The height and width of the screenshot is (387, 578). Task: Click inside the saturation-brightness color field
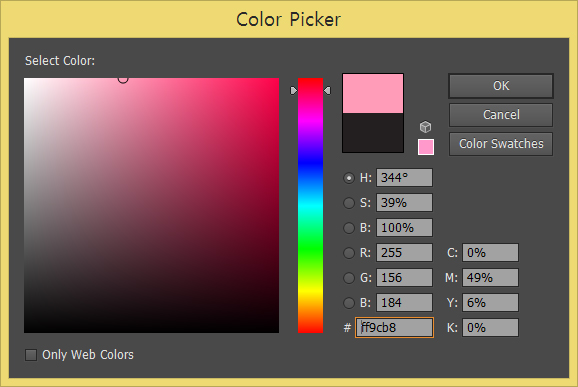(x=152, y=205)
